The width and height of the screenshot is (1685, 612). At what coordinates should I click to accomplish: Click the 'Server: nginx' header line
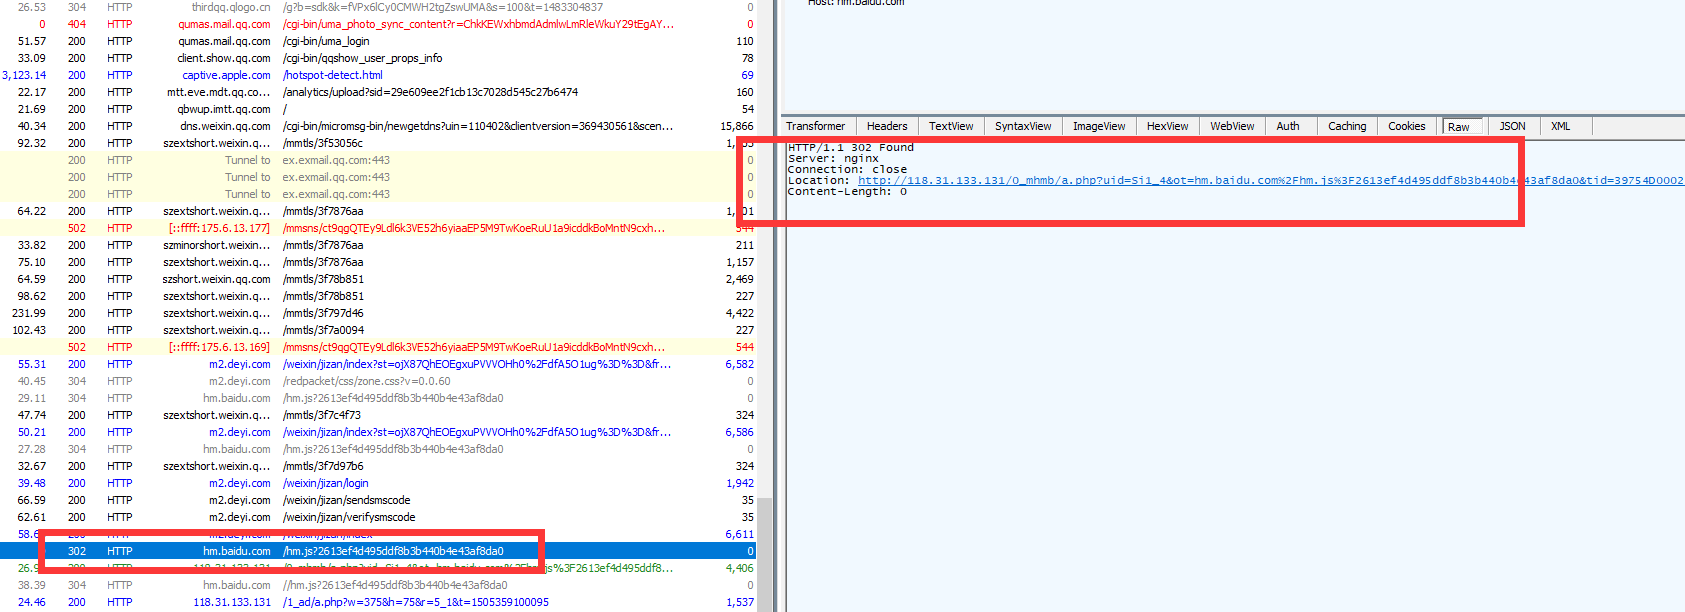pos(834,159)
